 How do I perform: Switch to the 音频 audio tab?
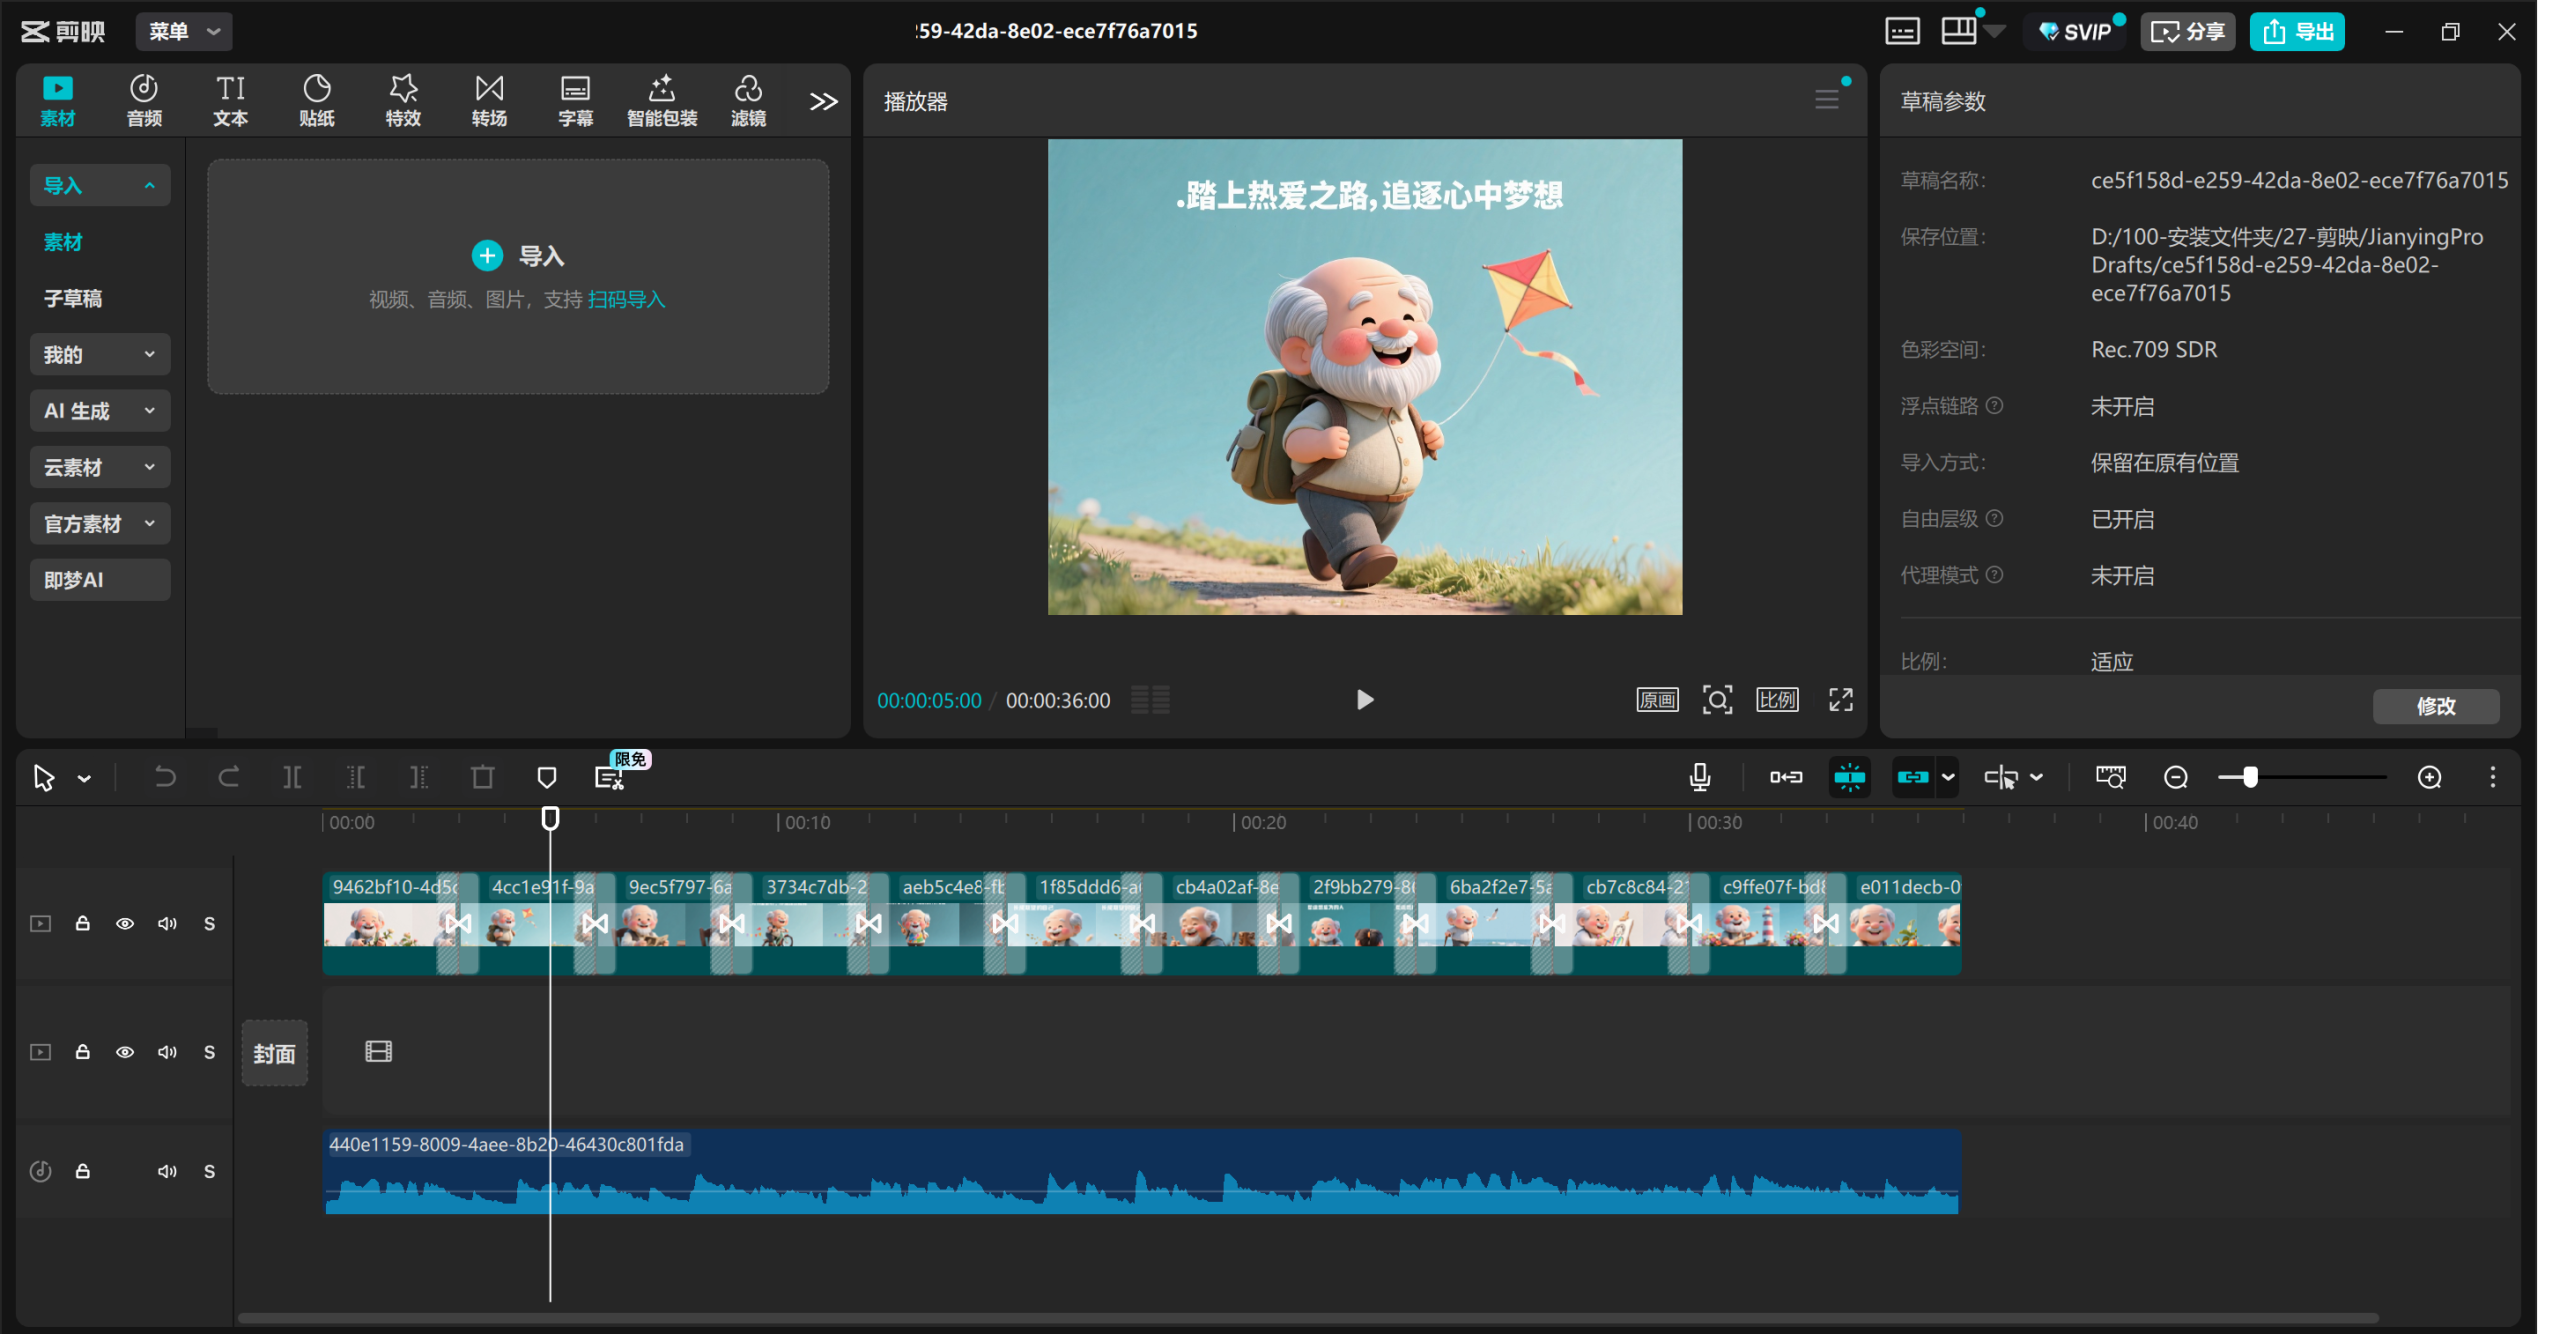coord(144,100)
